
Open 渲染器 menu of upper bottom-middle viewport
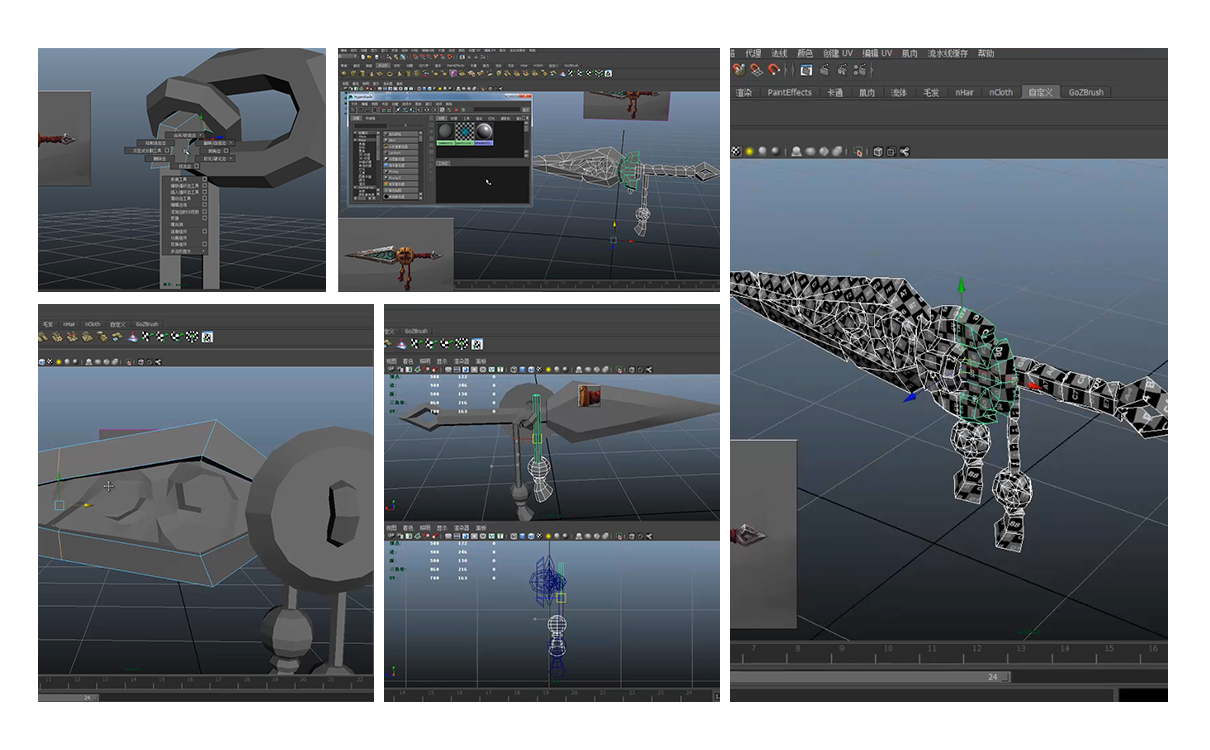coord(462,360)
